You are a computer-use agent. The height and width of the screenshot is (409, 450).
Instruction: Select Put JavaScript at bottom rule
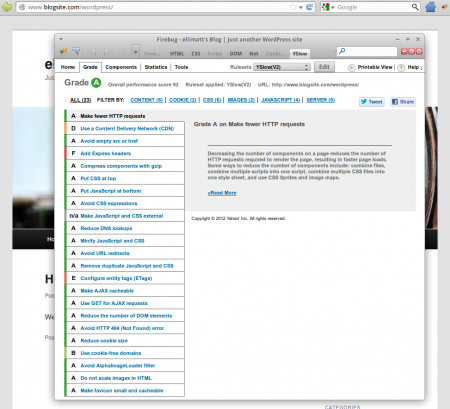124,191
